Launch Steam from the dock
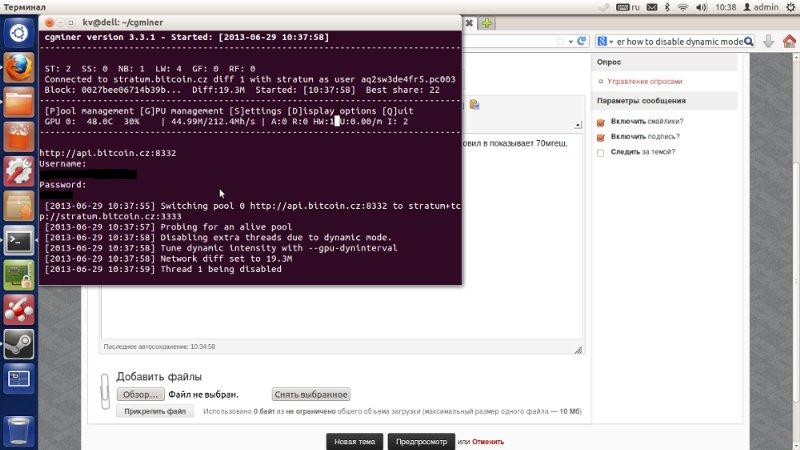The width and height of the screenshot is (800, 450). 18,343
